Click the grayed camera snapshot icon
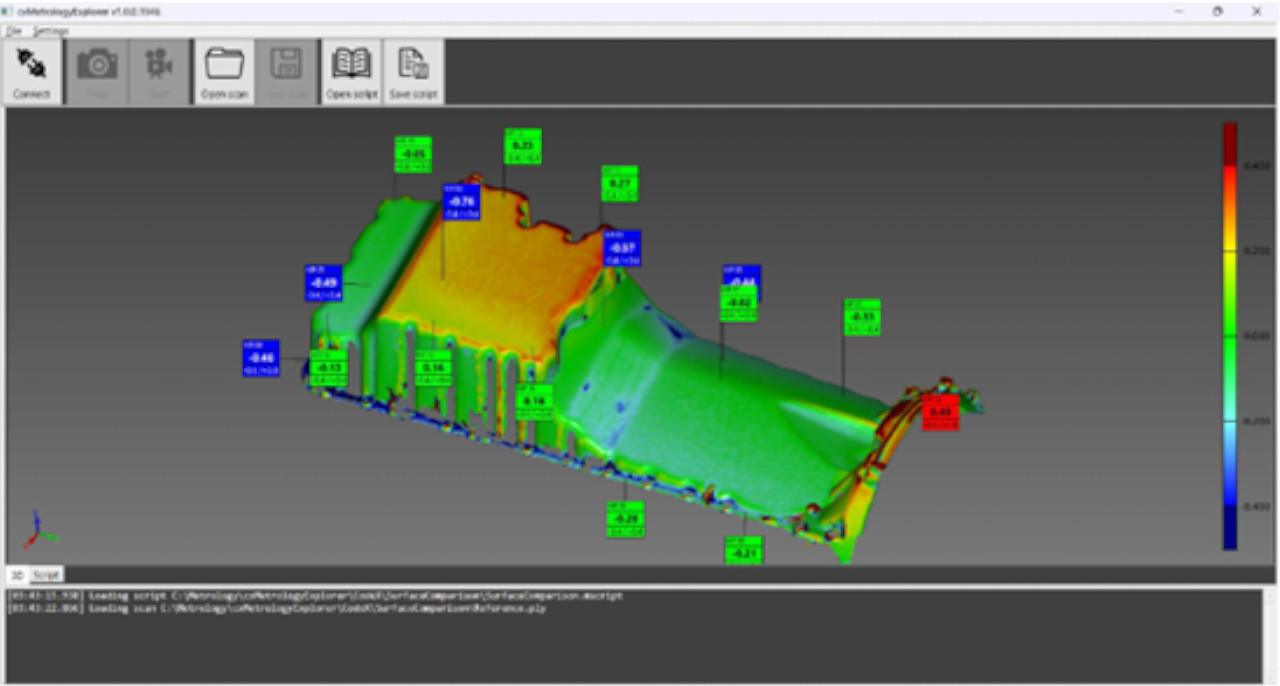 [x=97, y=64]
